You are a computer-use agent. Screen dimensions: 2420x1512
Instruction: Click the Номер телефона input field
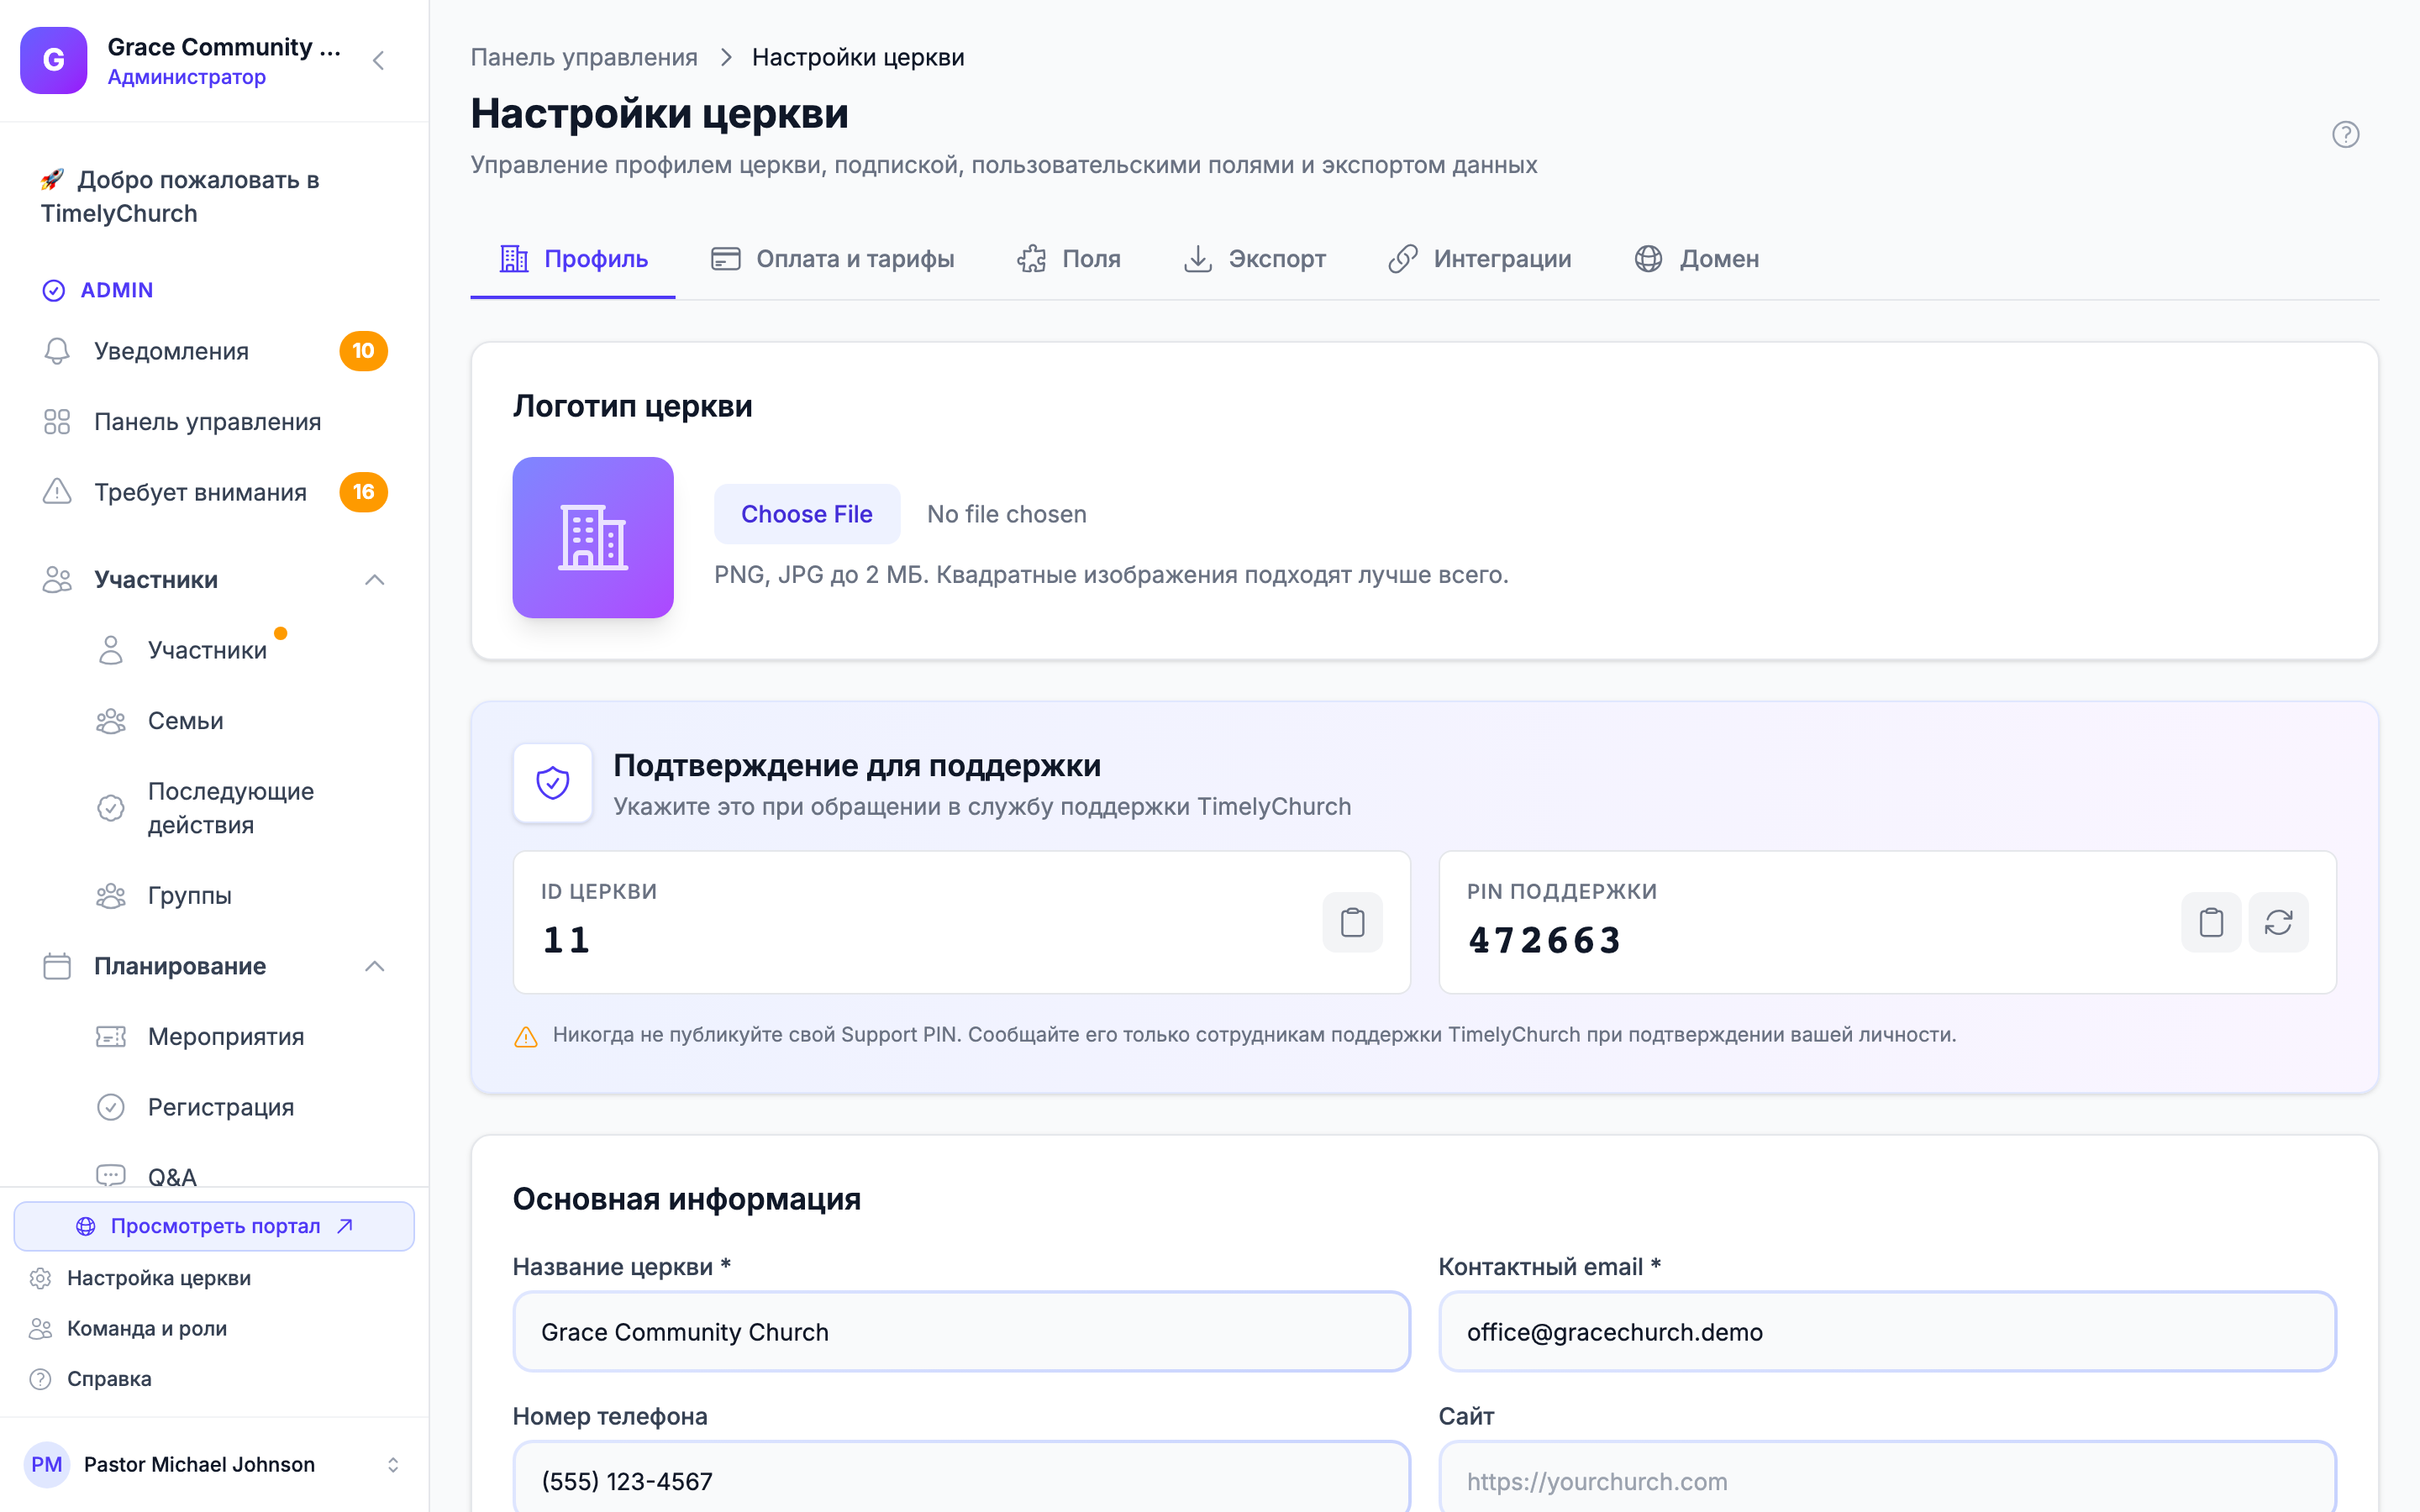[x=961, y=1478]
